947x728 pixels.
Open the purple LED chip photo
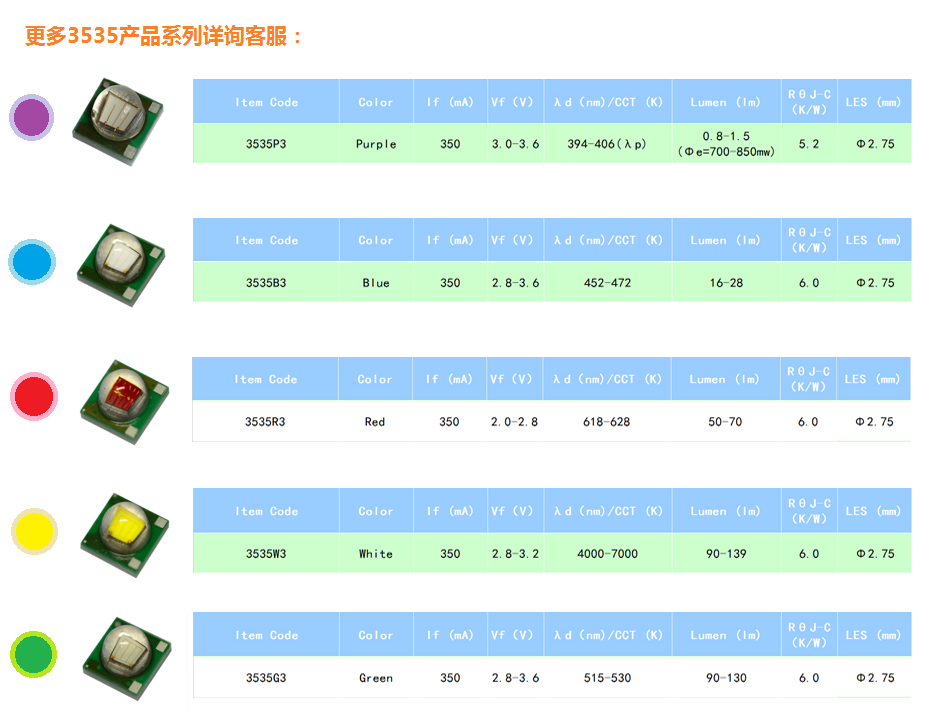coord(118,121)
